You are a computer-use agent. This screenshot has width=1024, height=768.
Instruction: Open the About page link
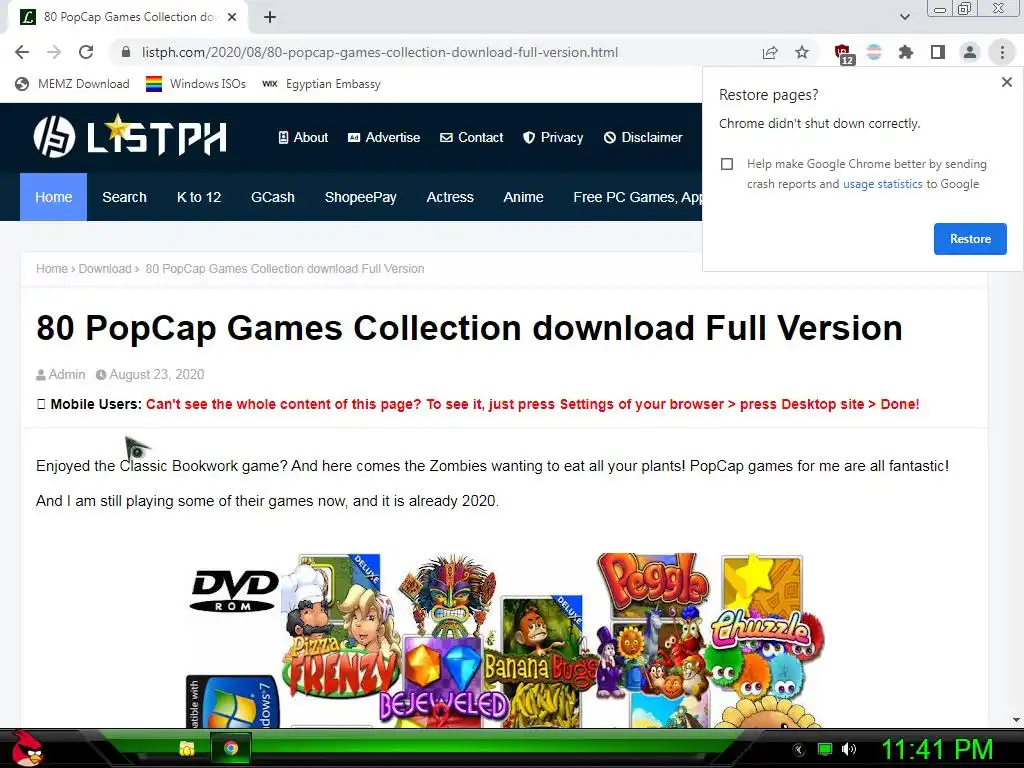[303, 137]
